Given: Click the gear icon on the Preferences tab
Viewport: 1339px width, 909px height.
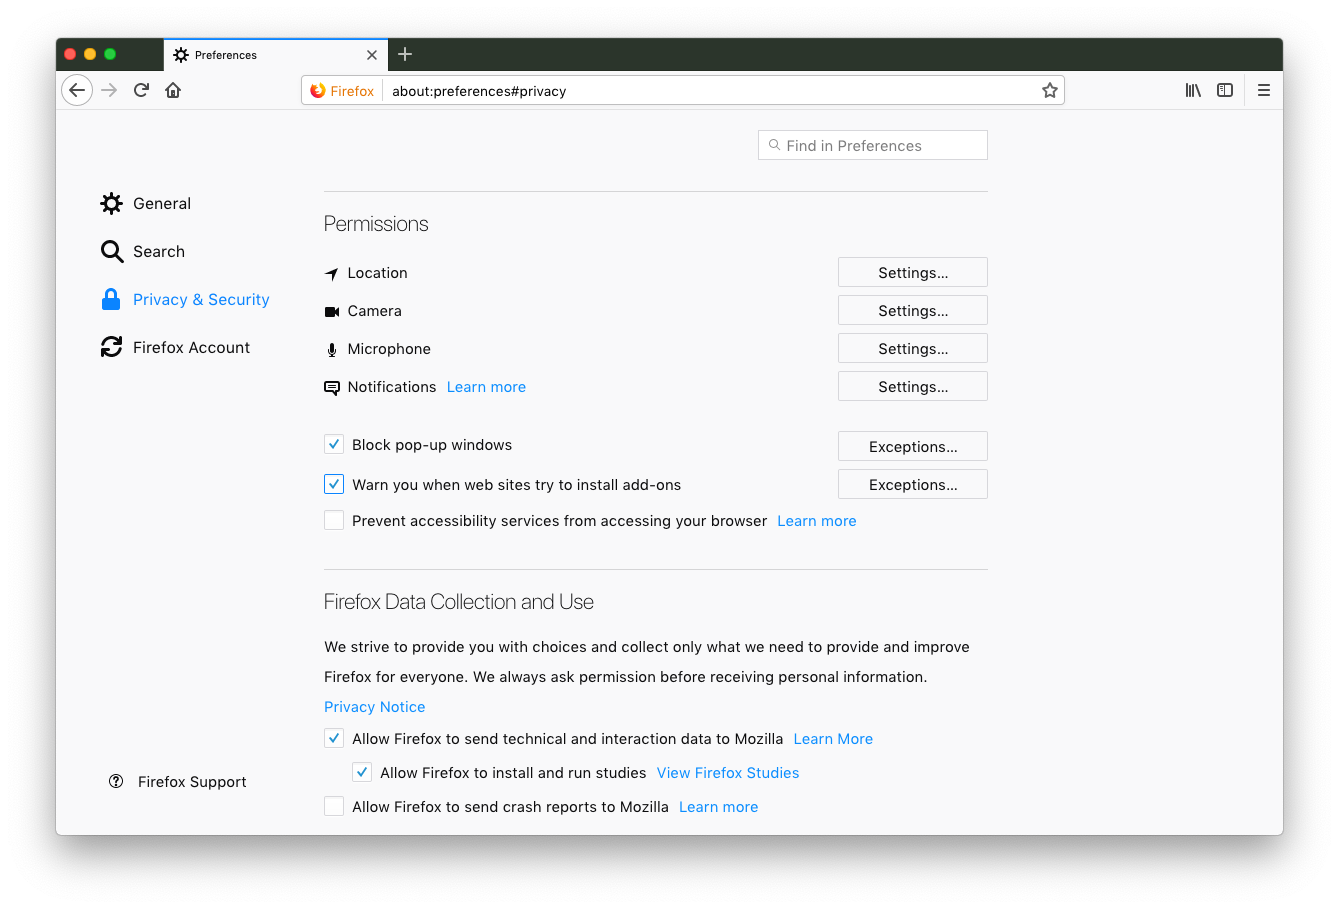Looking at the screenshot, I should [181, 55].
